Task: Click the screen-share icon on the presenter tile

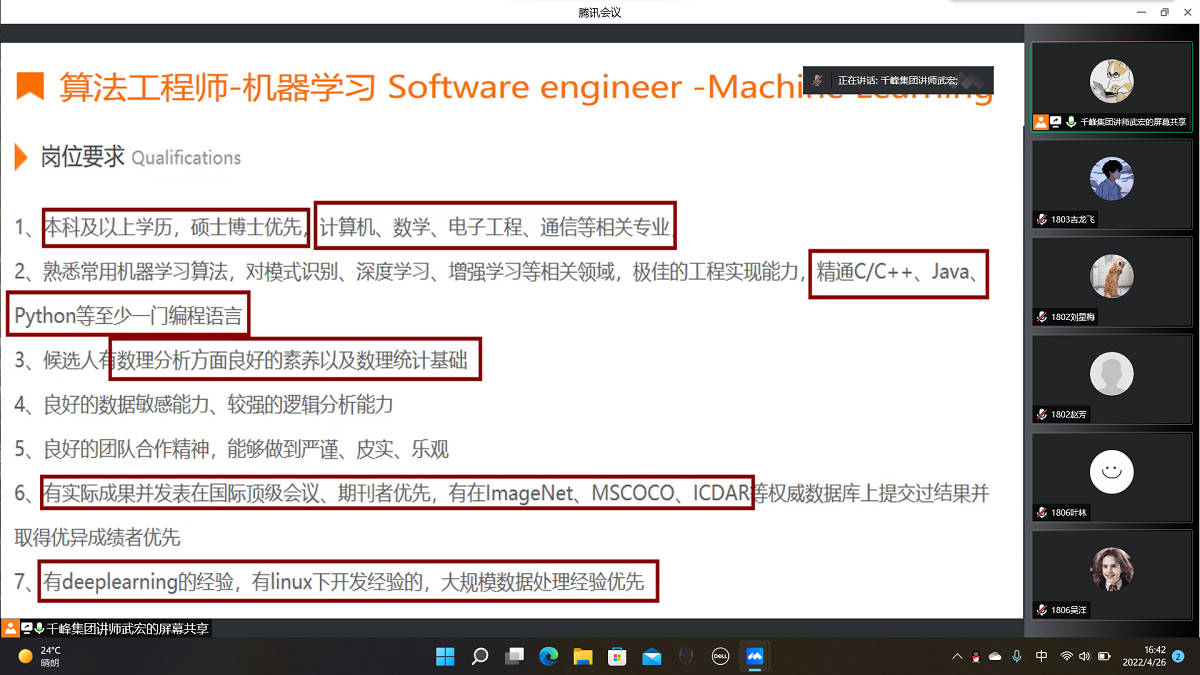Action: coord(1056,122)
